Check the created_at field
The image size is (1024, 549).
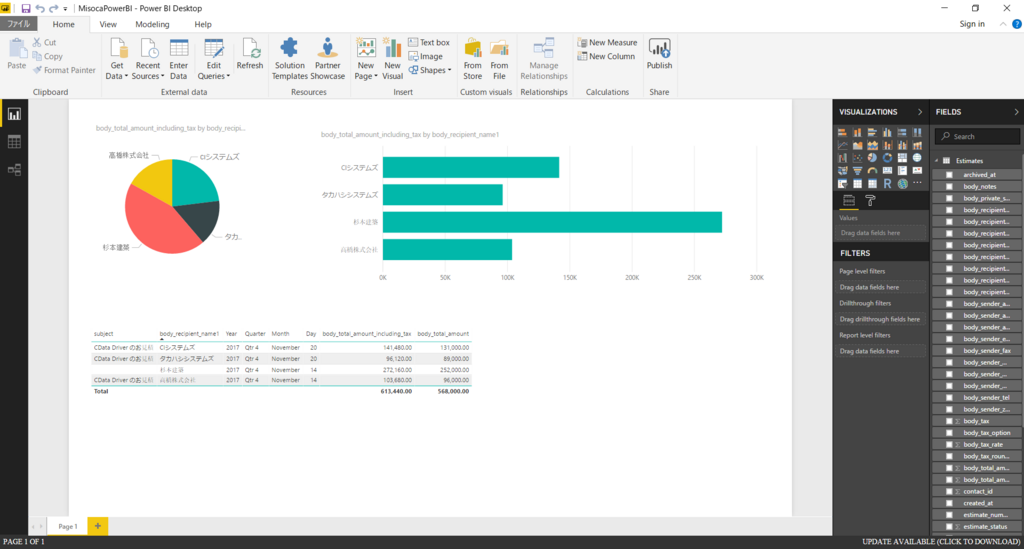click(x=949, y=503)
